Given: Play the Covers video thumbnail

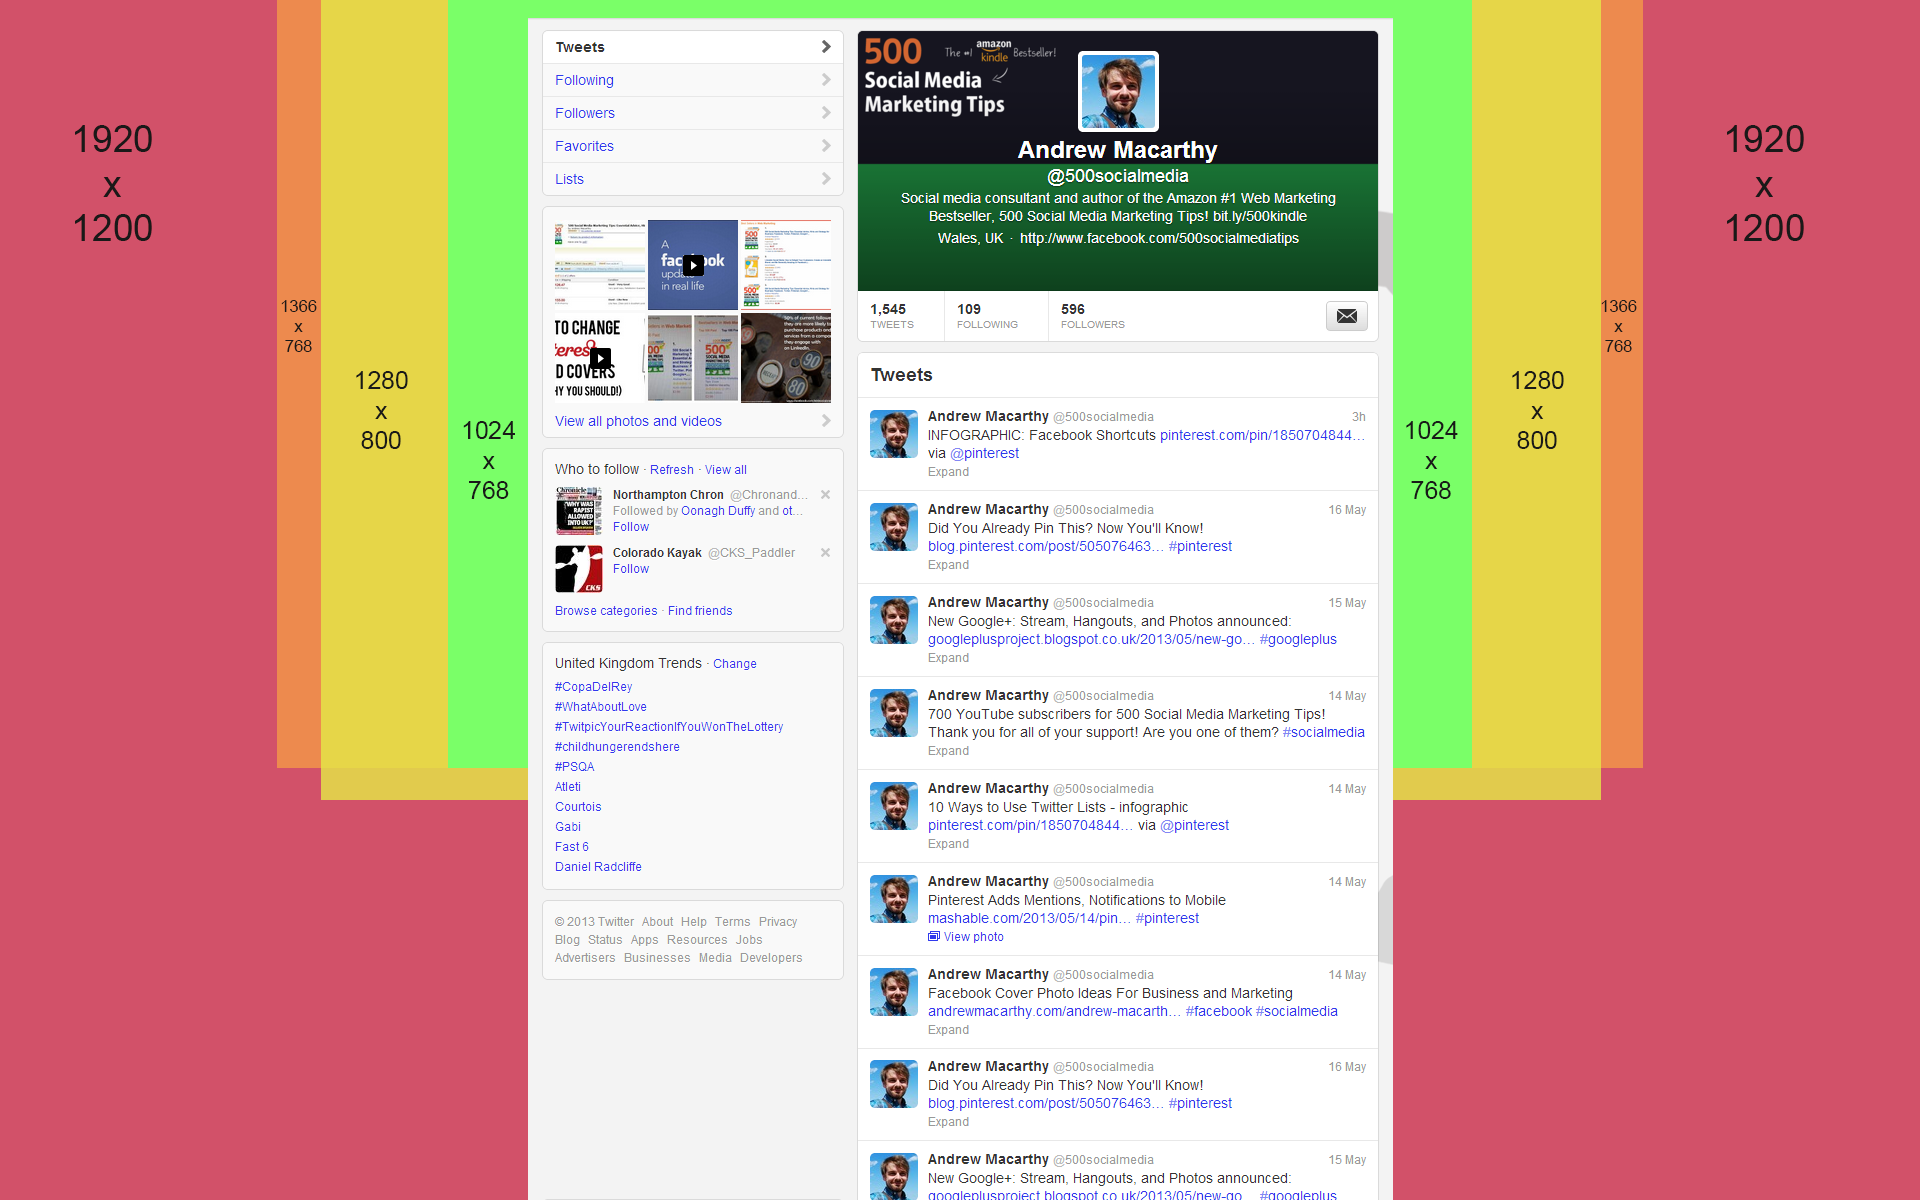Looking at the screenshot, I should [600, 358].
